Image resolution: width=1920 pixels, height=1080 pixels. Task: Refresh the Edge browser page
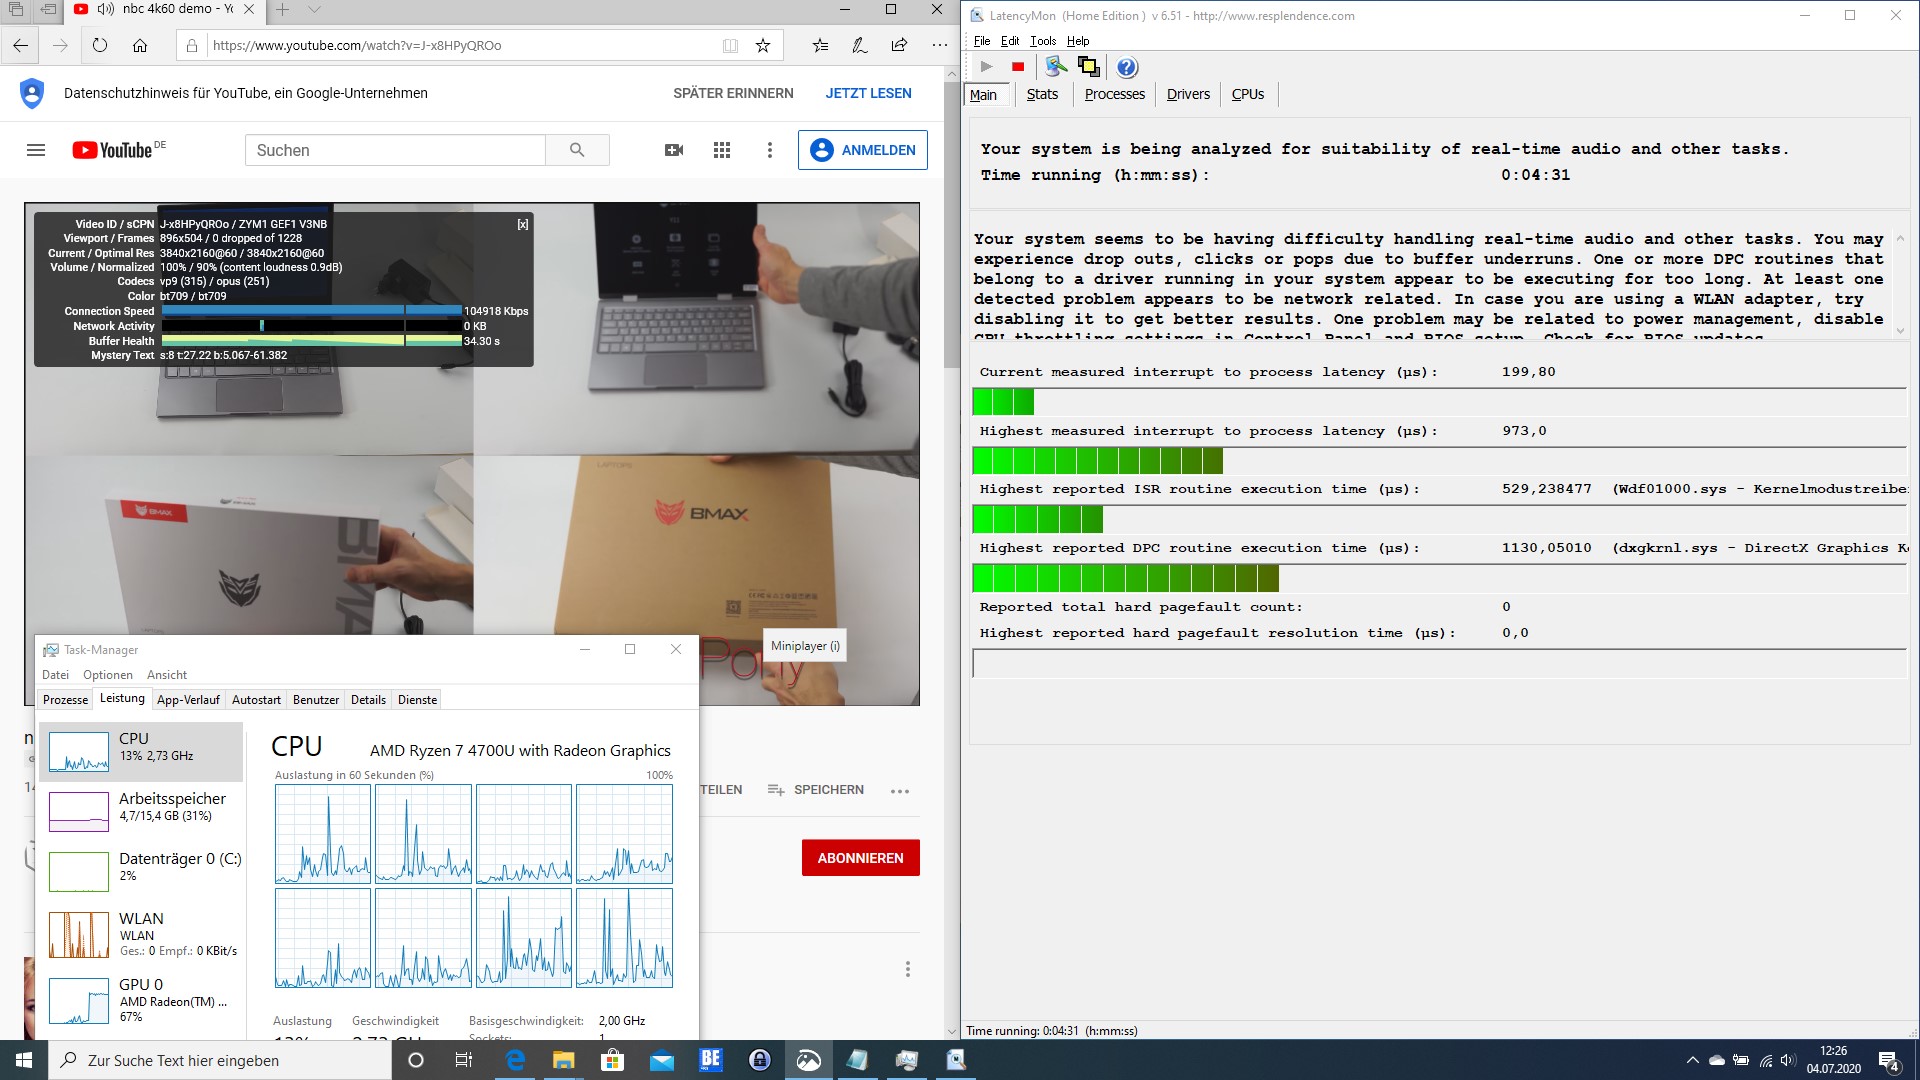[x=100, y=45]
